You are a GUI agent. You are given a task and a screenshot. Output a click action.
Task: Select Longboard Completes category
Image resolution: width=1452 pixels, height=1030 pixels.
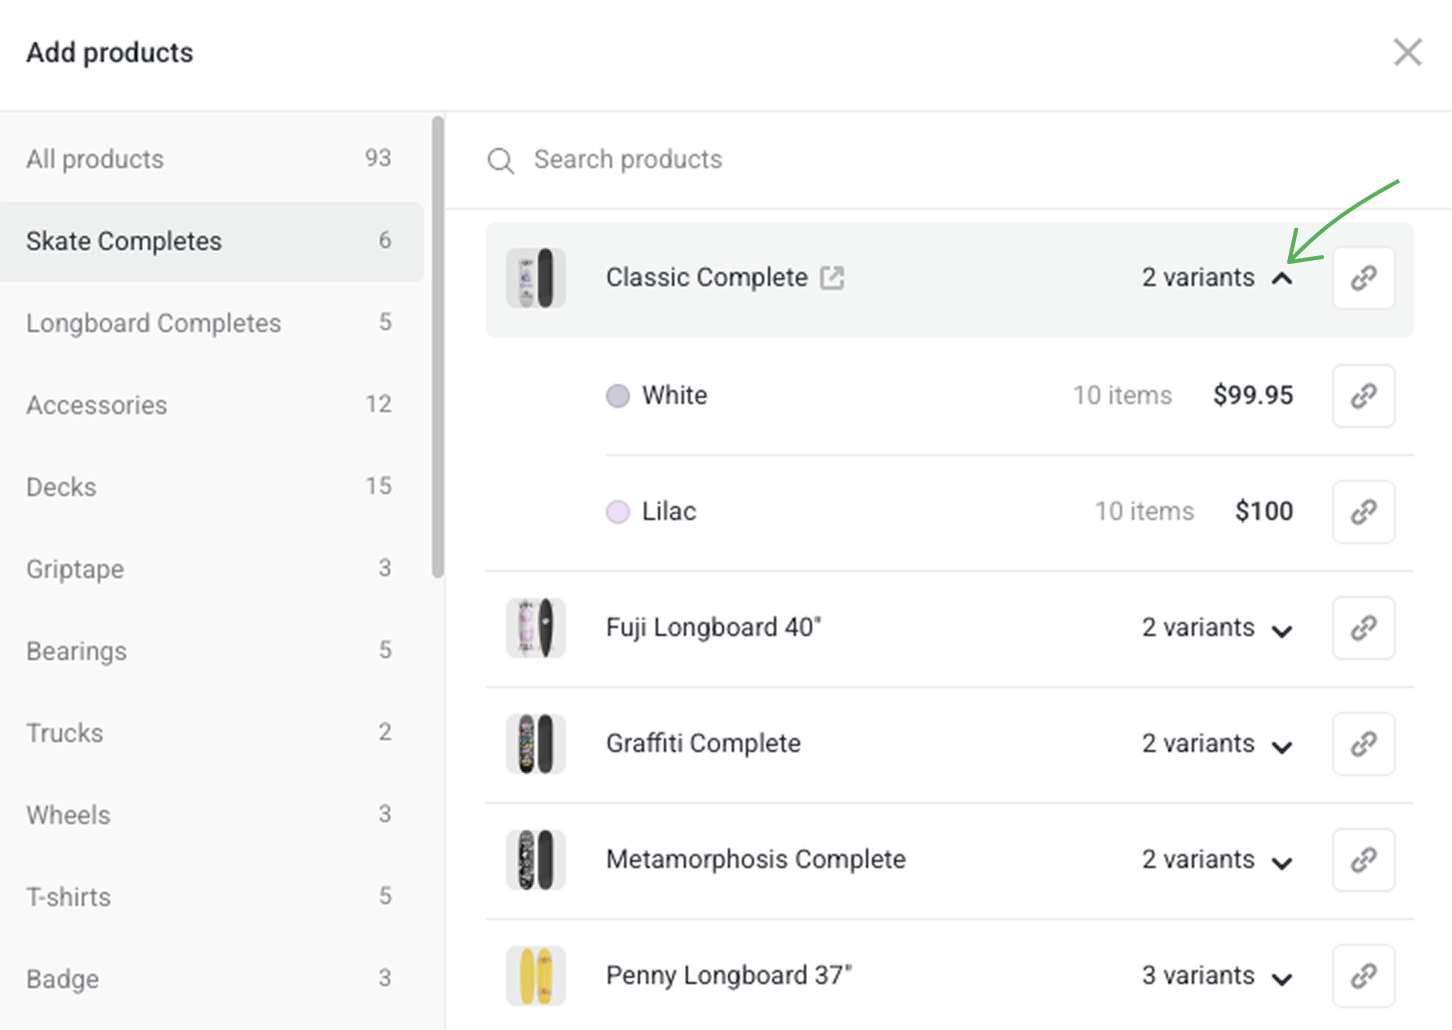coord(154,323)
